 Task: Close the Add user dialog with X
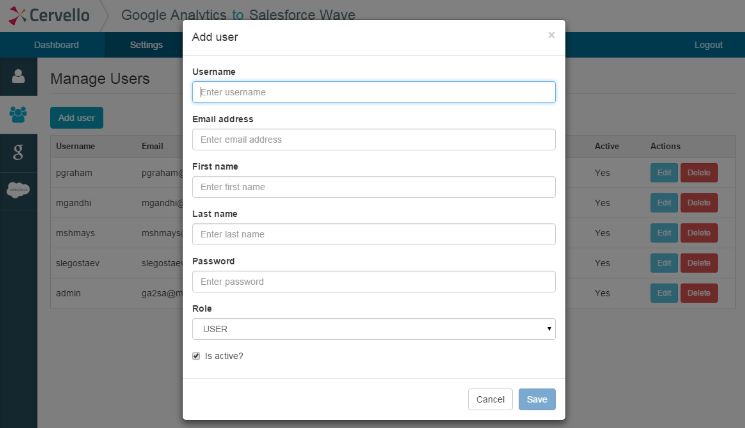551,35
